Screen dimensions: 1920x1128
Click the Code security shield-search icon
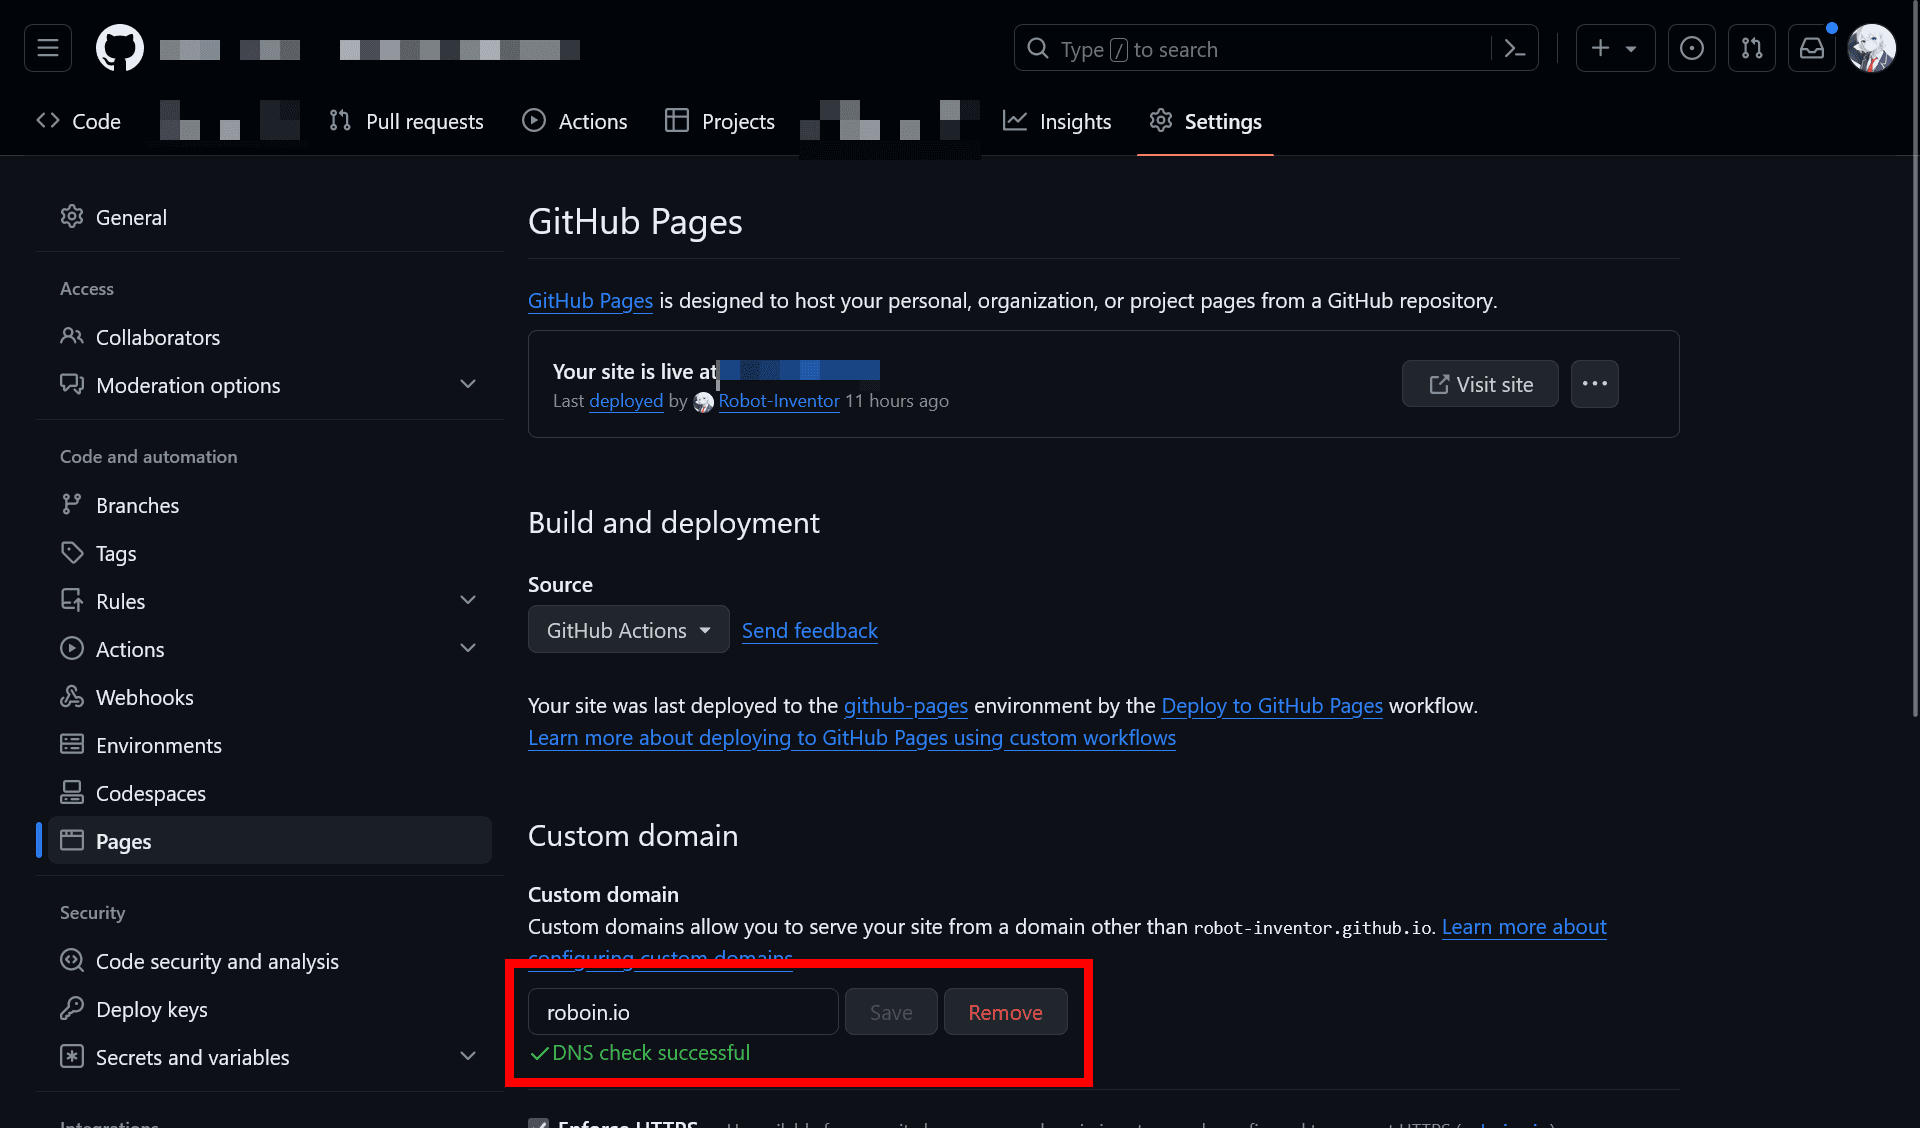(x=72, y=960)
